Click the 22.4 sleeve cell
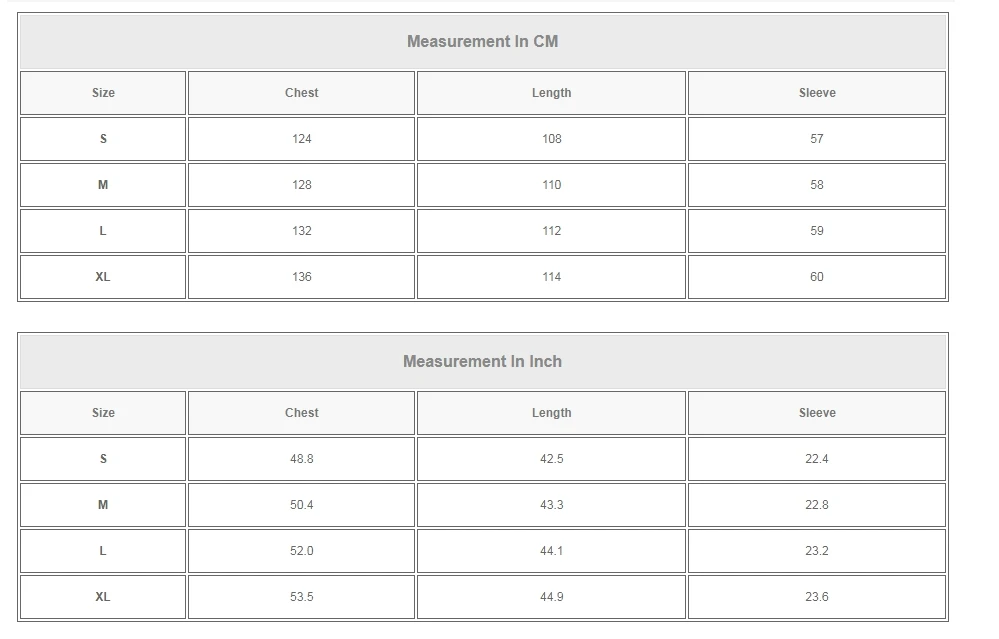 [817, 459]
